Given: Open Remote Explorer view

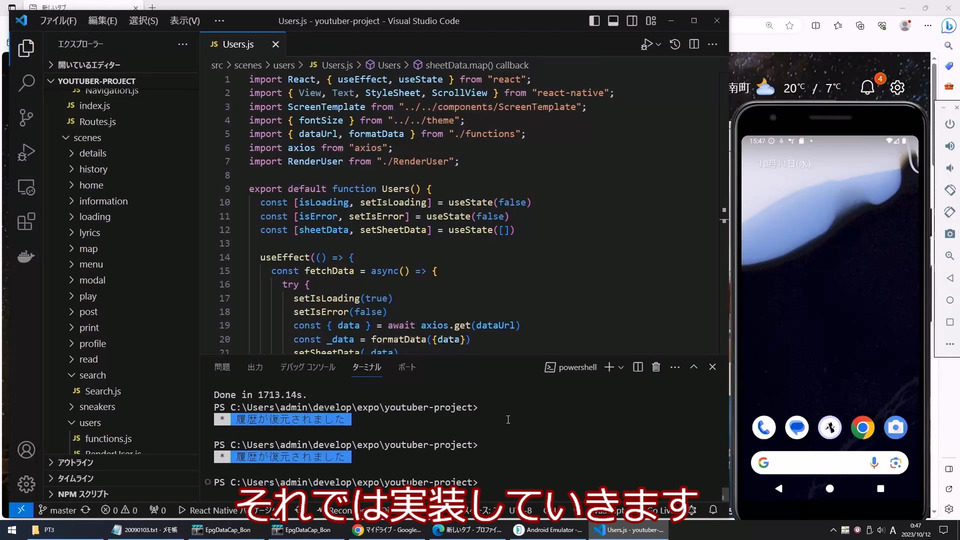Looking at the screenshot, I should coord(26,187).
